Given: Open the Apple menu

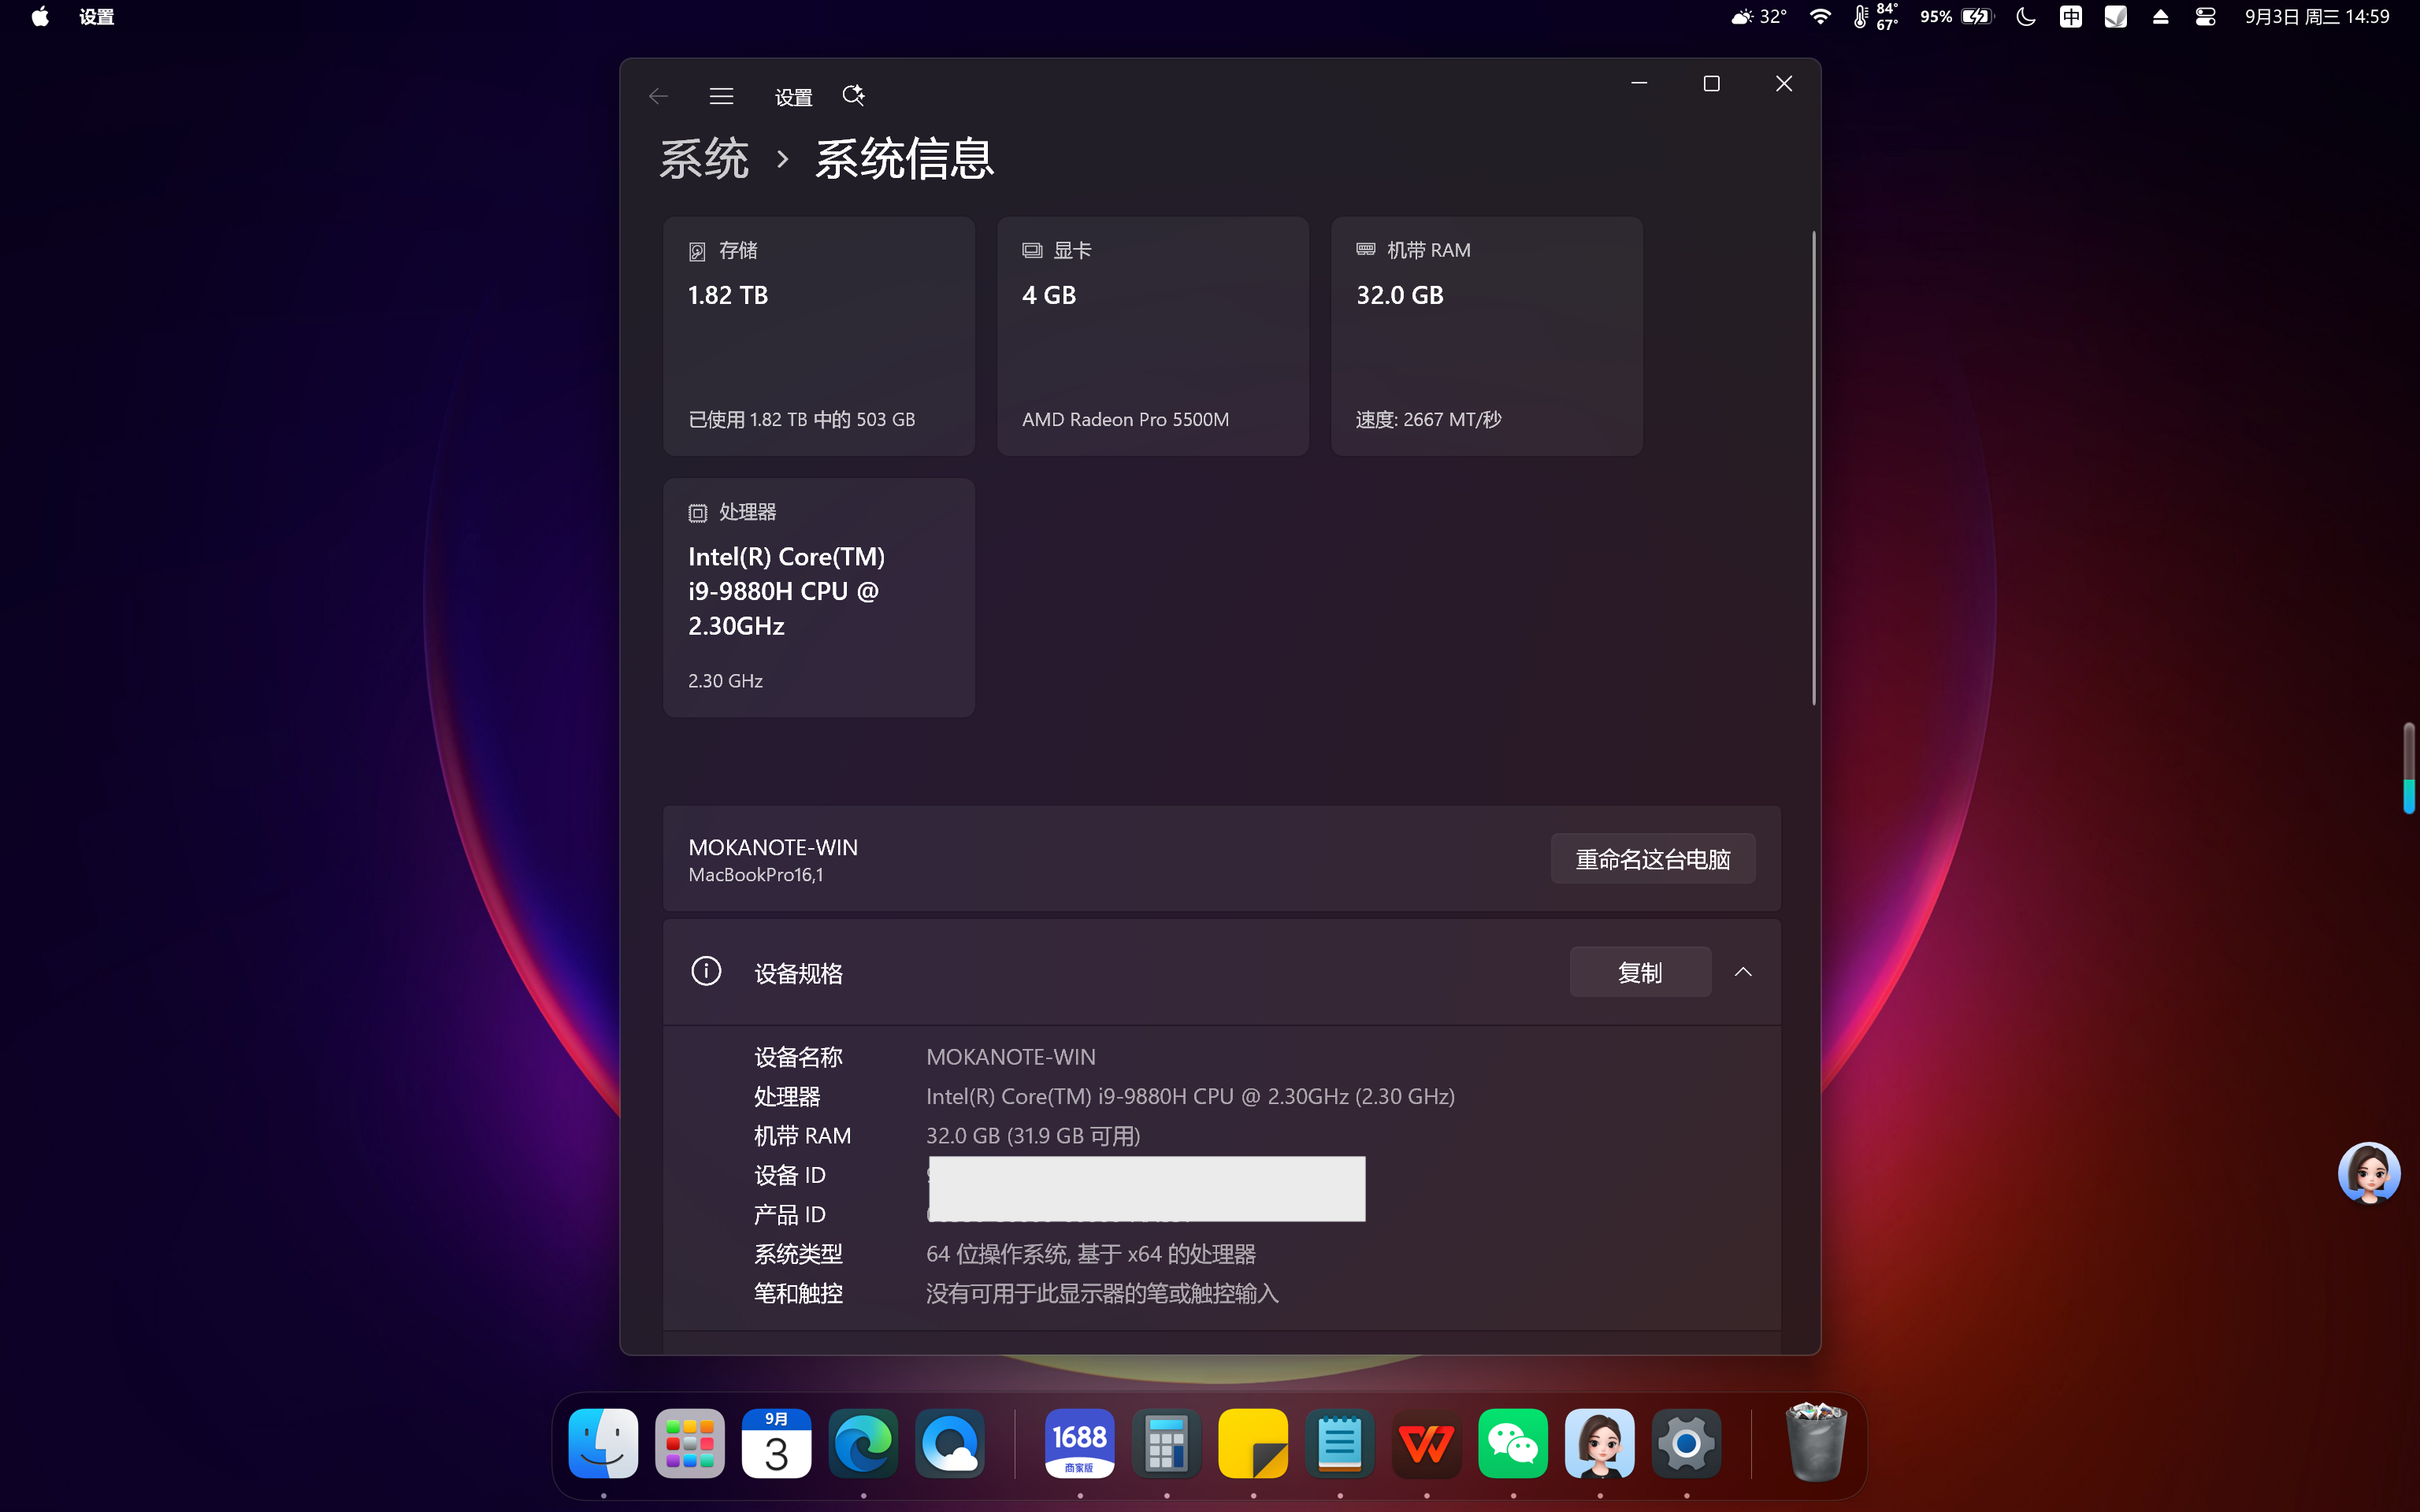Looking at the screenshot, I should click(x=40, y=17).
